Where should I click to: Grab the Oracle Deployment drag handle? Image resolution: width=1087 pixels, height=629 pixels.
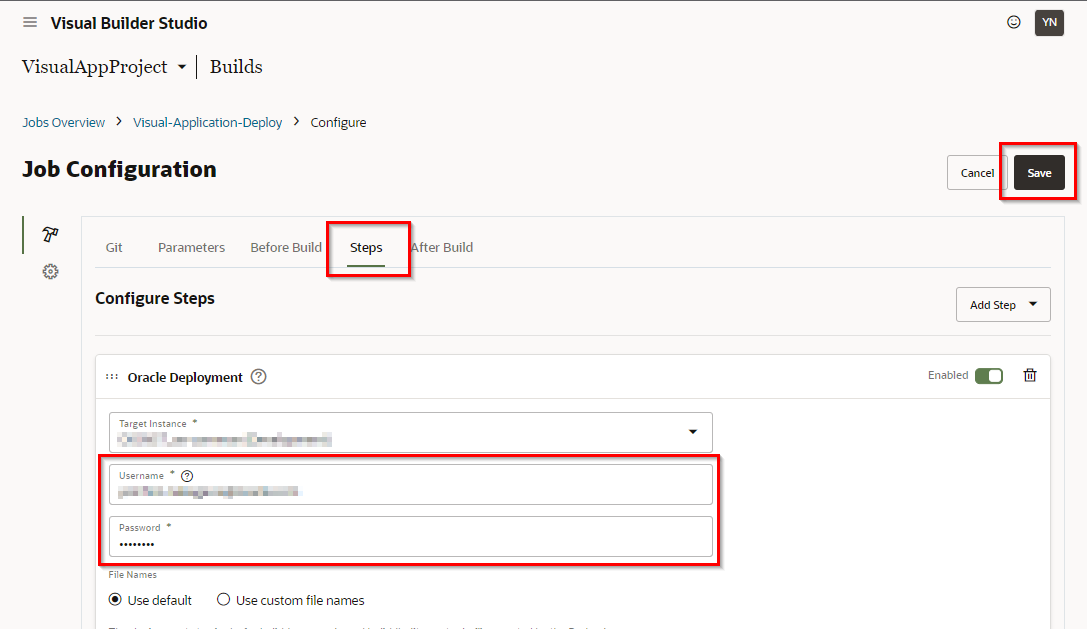tap(112, 377)
